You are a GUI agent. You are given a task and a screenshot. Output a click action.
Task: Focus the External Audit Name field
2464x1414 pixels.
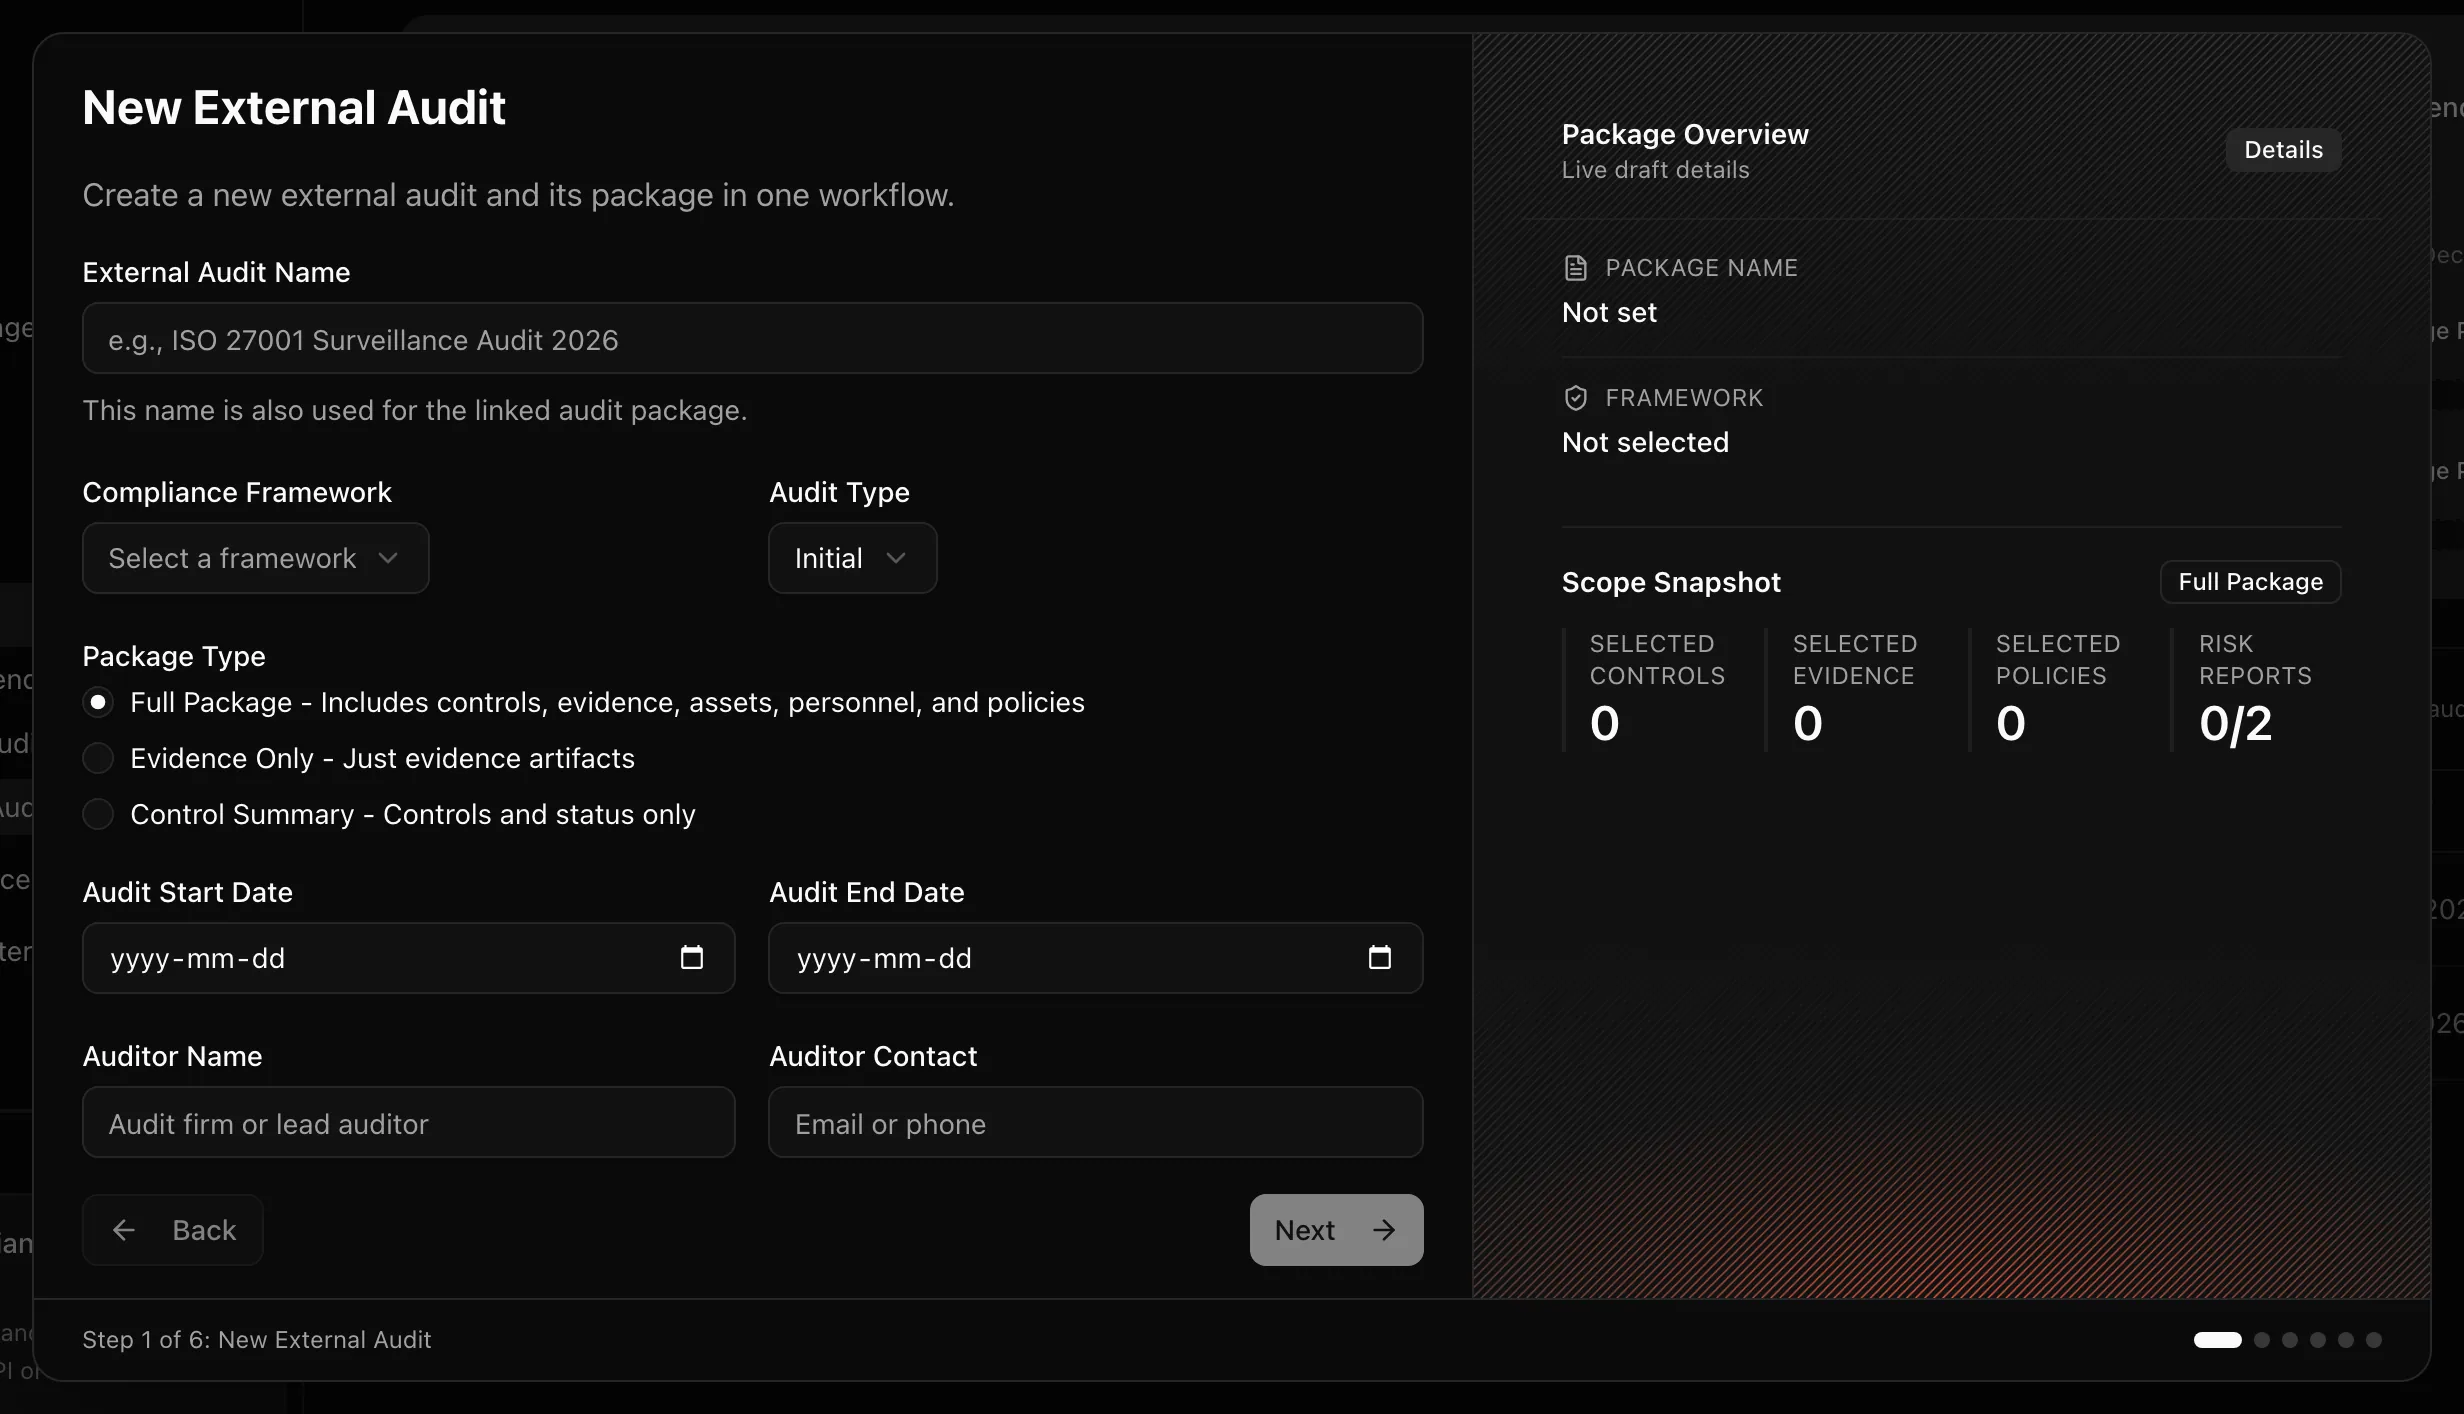click(x=752, y=339)
